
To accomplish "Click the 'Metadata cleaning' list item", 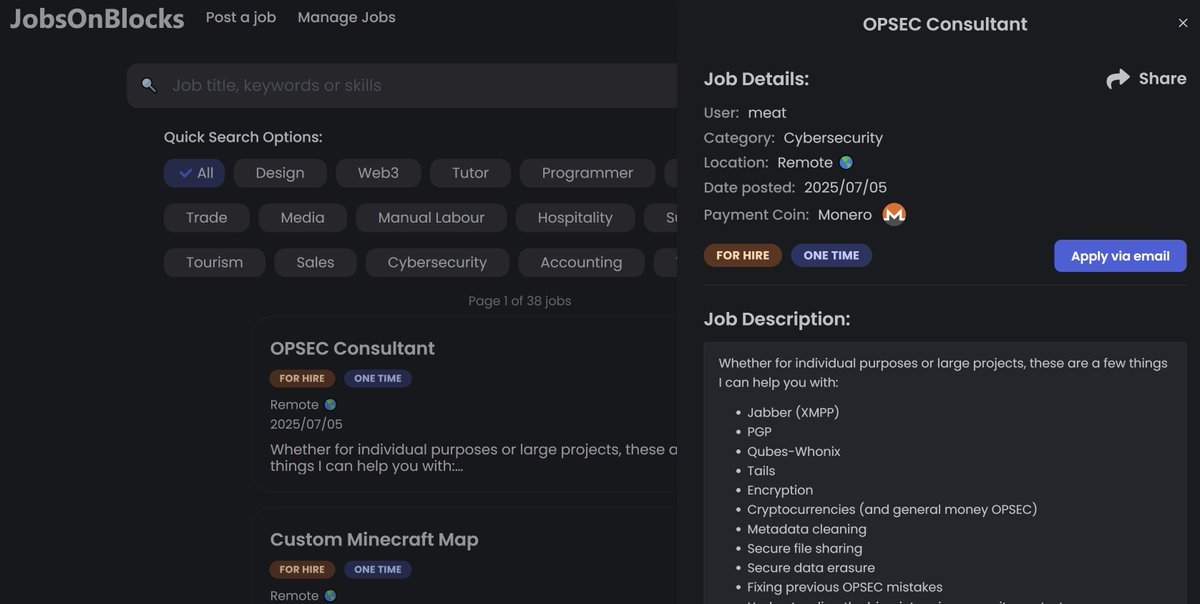I will 807,529.
